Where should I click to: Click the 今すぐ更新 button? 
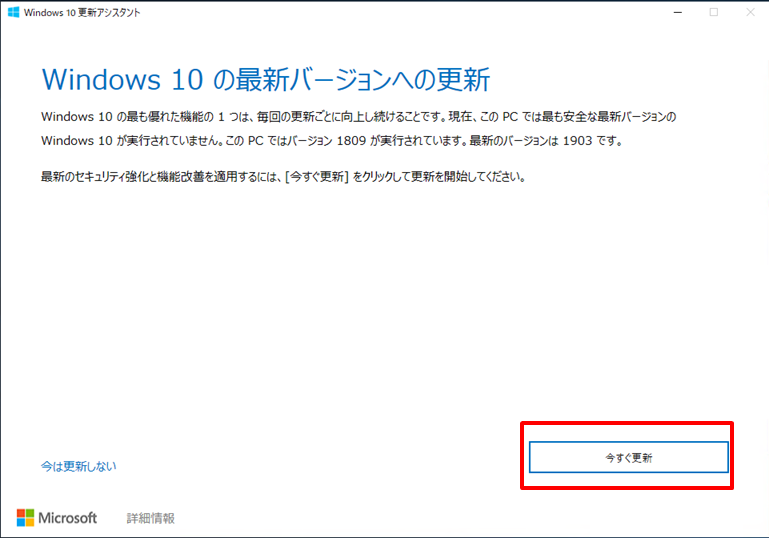628,457
